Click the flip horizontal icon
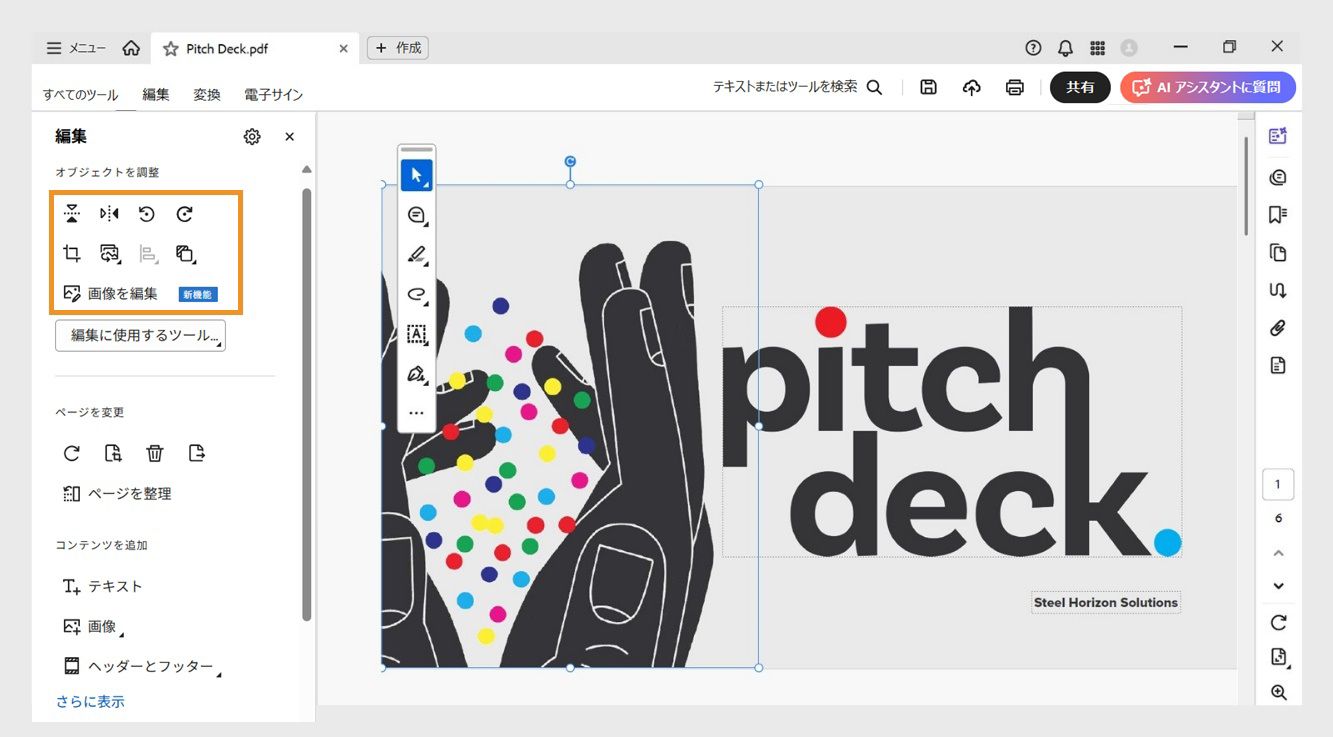 [x=109, y=214]
